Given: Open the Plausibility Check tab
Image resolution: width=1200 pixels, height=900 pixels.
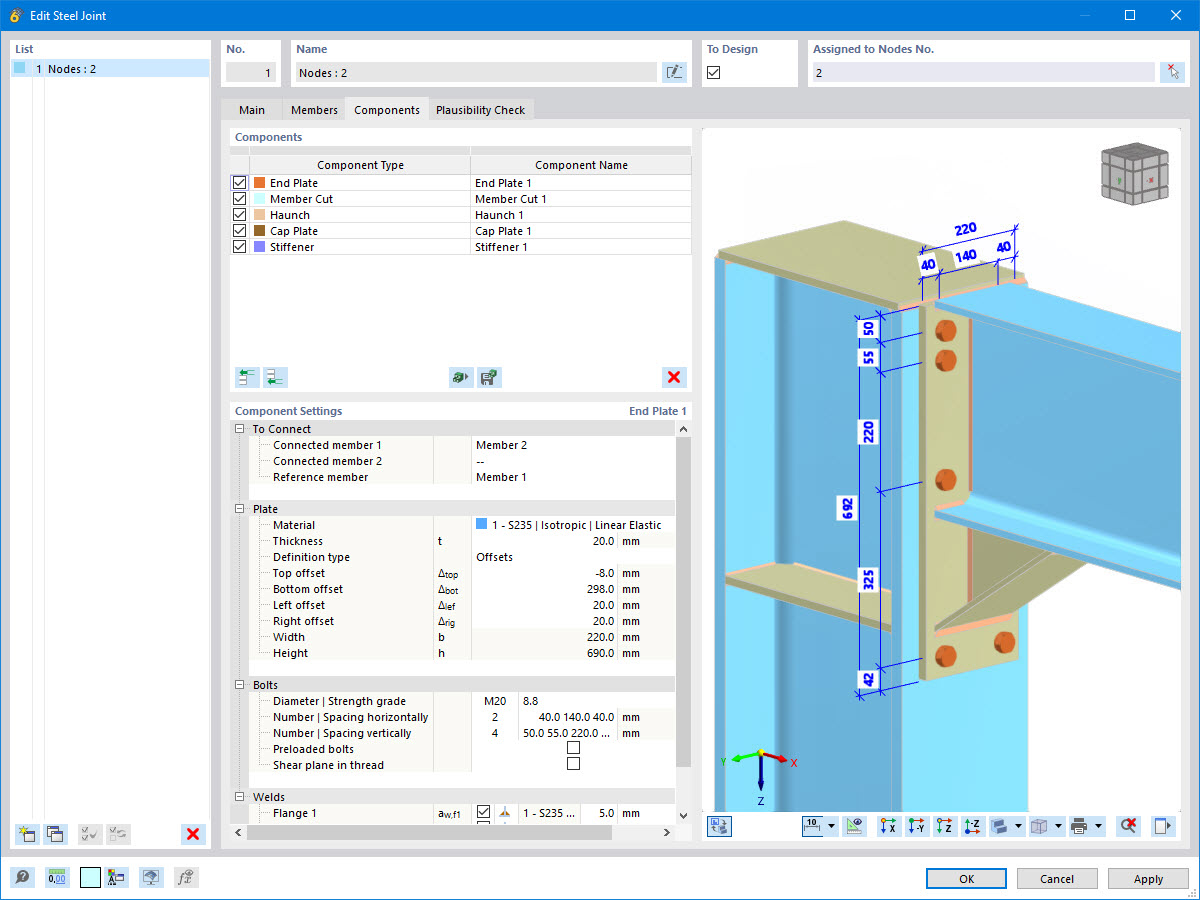Looking at the screenshot, I should (480, 110).
